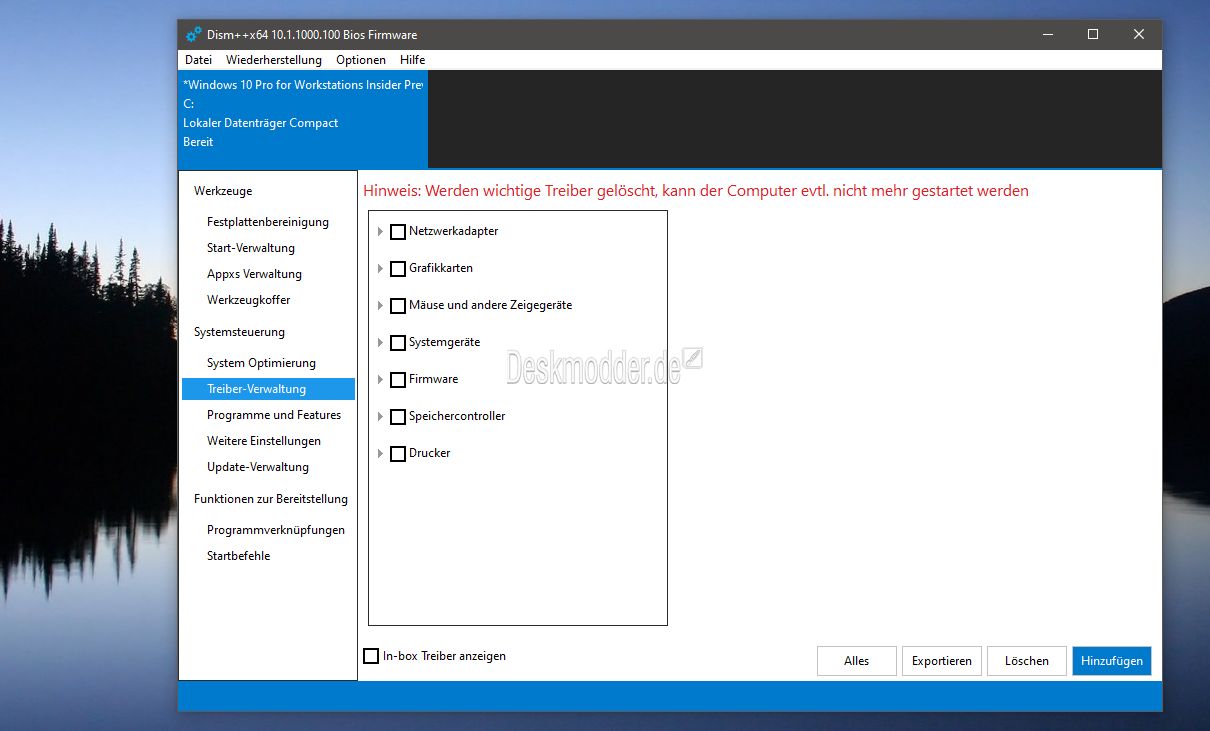Image resolution: width=1210 pixels, height=731 pixels.
Task: Expand the Firmware tree node
Action: [380, 380]
